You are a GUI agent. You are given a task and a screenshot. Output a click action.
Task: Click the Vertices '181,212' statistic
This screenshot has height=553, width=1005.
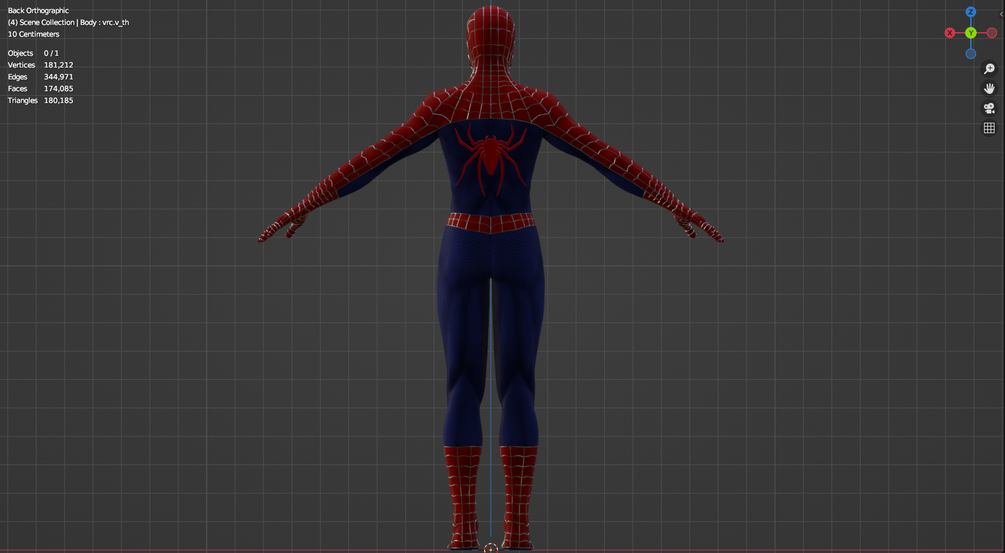click(x=58, y=65)
